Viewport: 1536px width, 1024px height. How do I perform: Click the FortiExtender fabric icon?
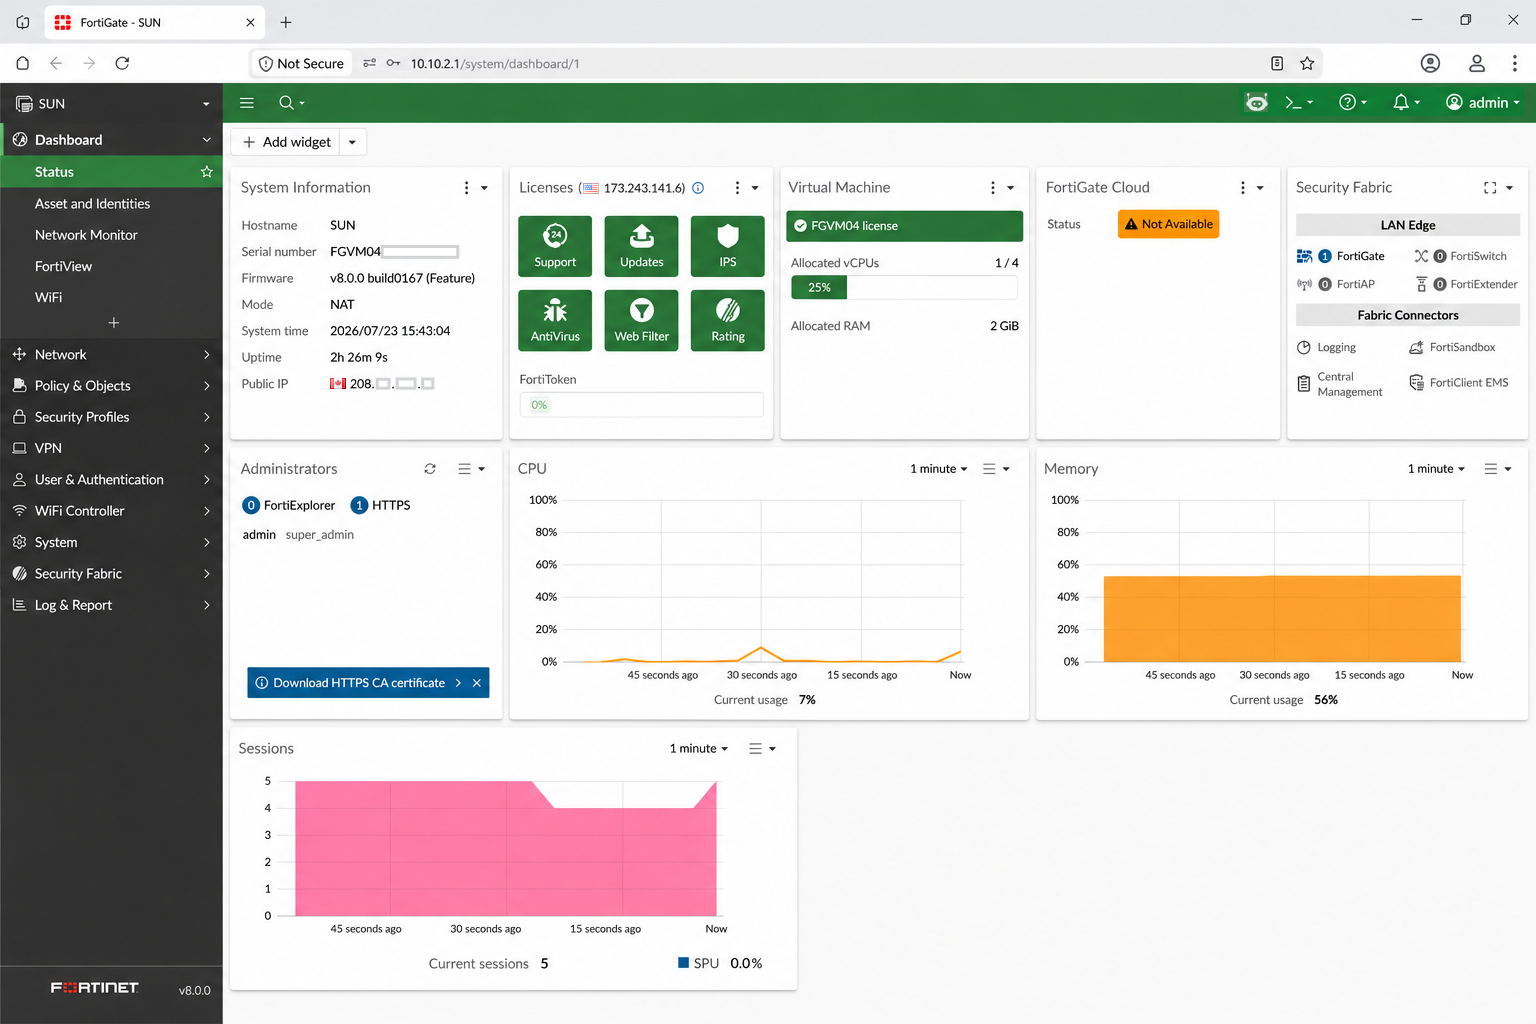click(x=1421, y=284)
